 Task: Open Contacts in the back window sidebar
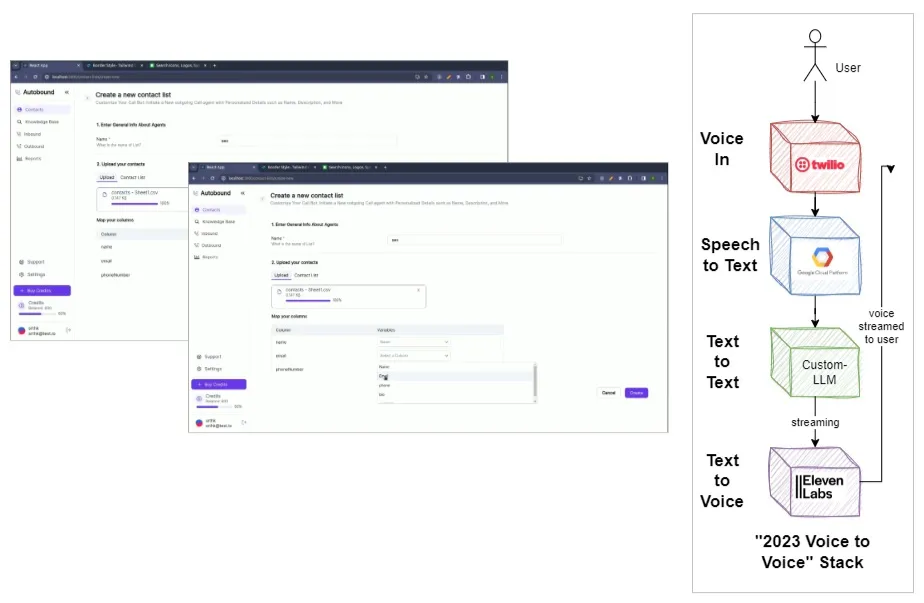(x=43, y=110)
